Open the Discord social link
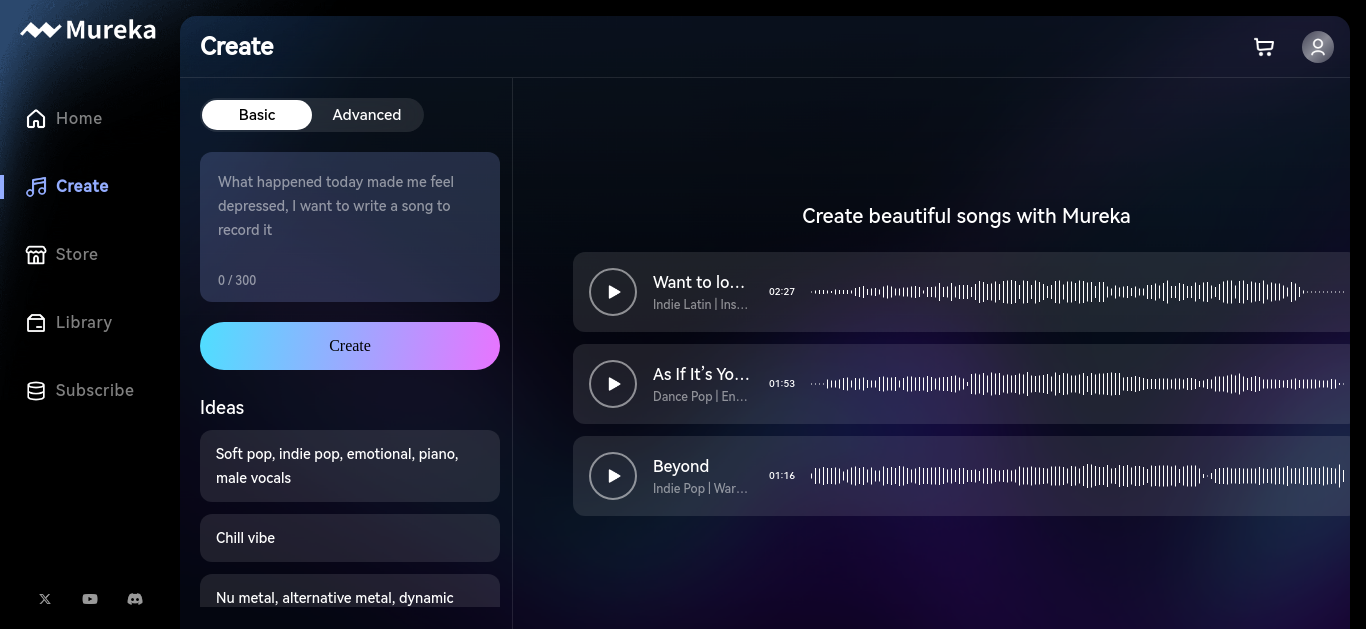Image resolution: width=1366 pixels, height=629 pixels. coord(135,599)
